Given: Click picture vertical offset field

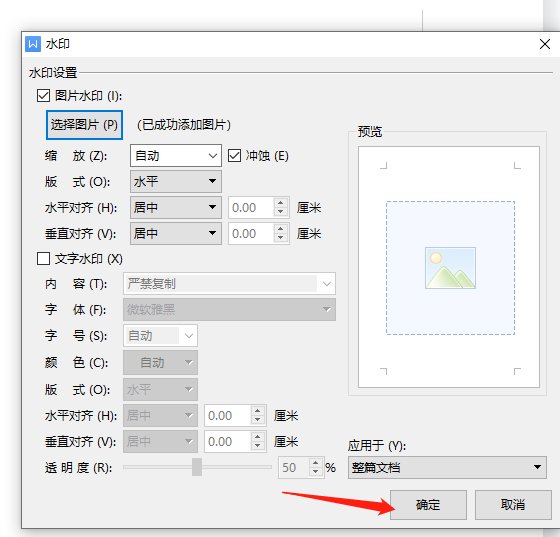Looking at the screenshot, I should (x=251, y=234).
